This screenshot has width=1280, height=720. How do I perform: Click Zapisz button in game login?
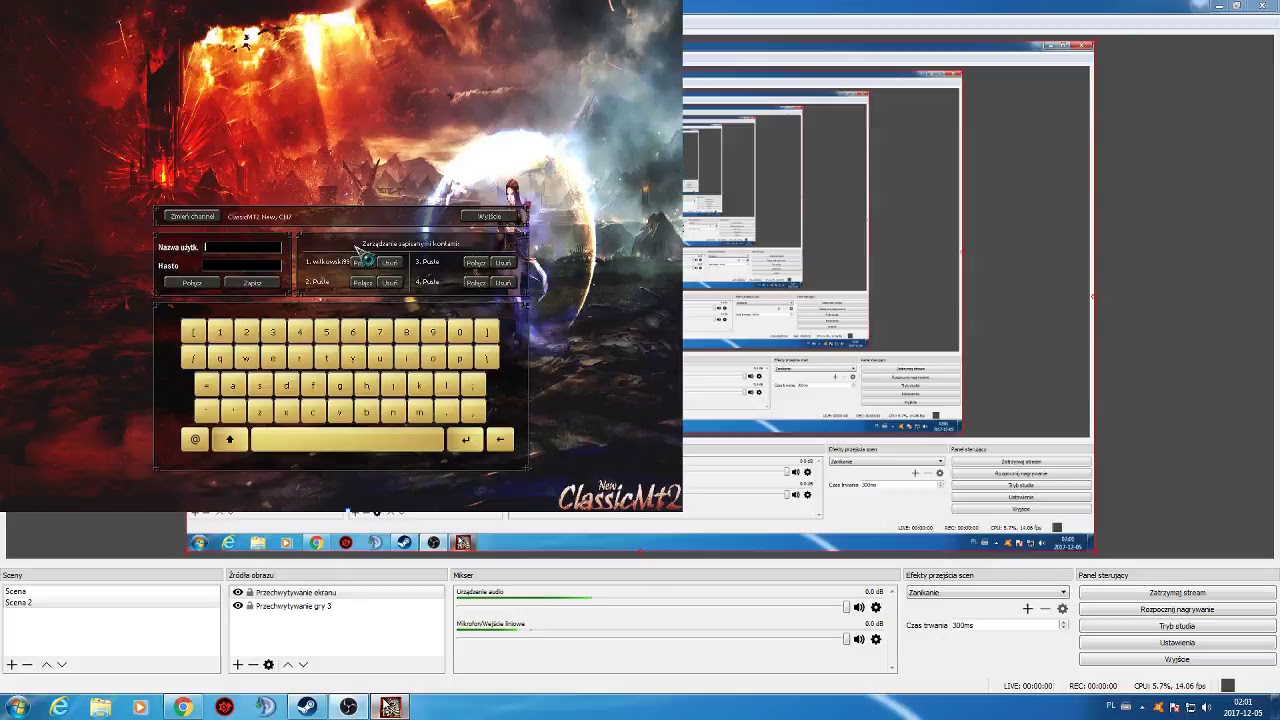[x=253, y=283]
